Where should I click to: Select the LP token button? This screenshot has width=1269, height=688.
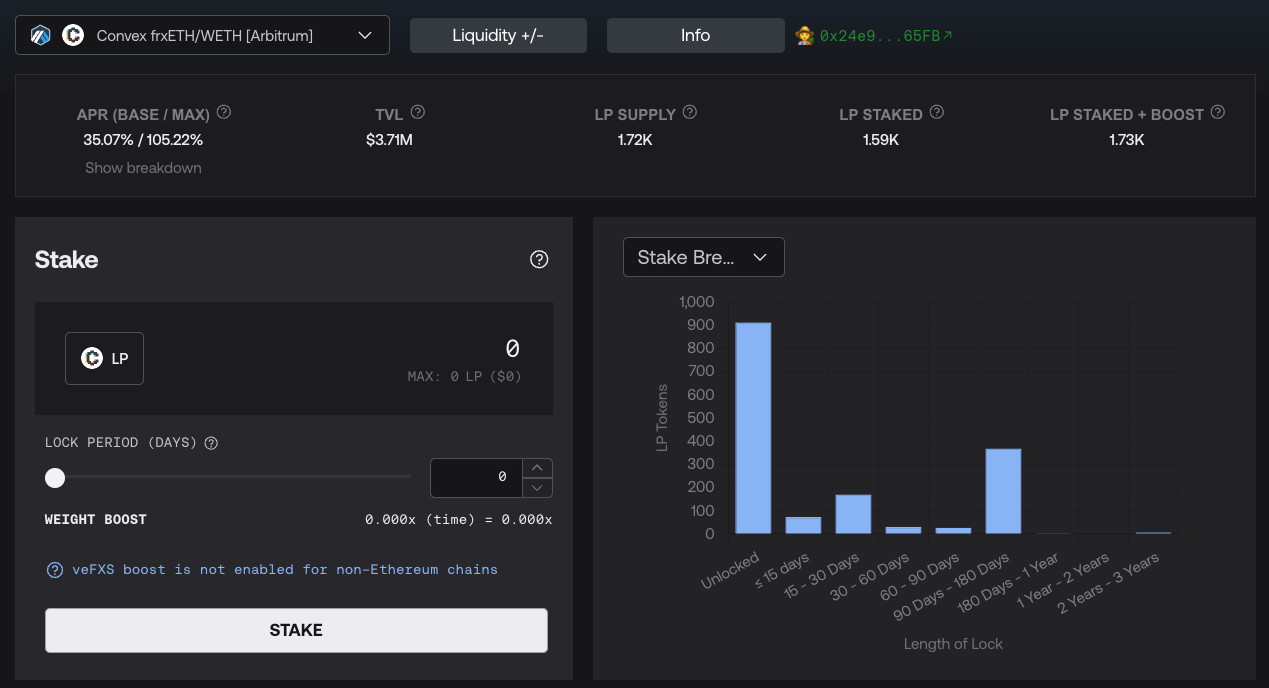point(104,358)
